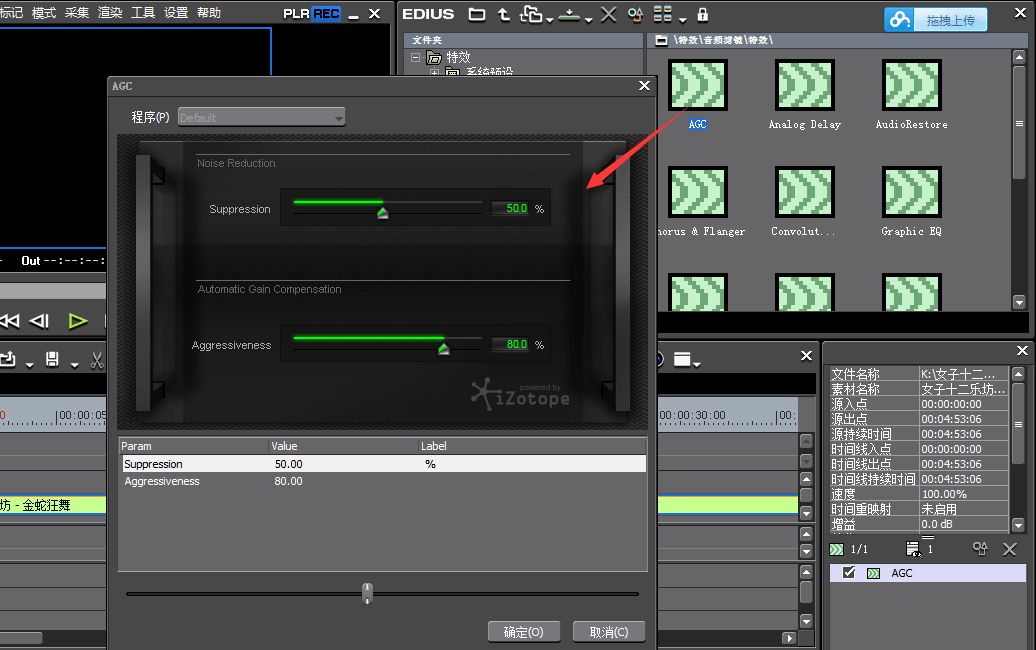Open the 帮助 menu
Image resolution: width=1036 pixels, height=650 pixels.
209,13
